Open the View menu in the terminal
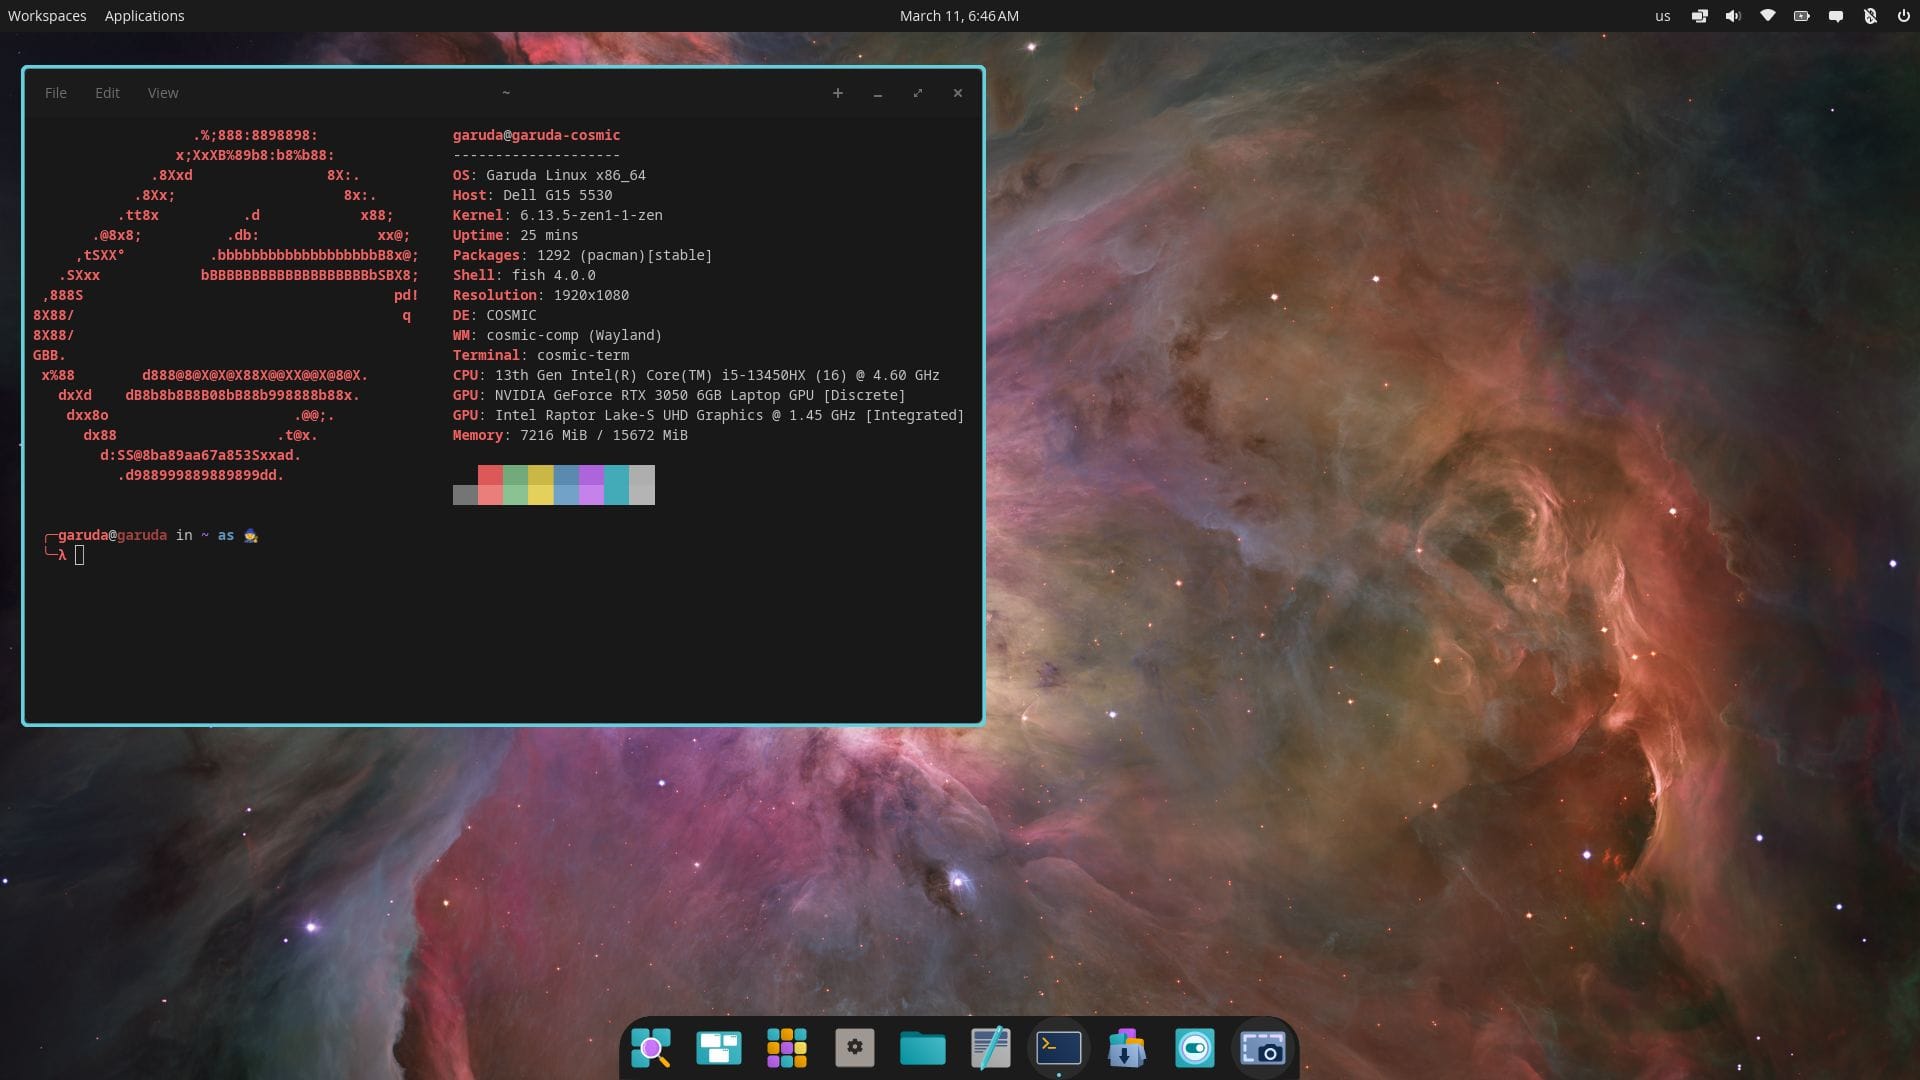Image resolution: width=1920 pixels, height=1080 pixels. pos(162,92)
